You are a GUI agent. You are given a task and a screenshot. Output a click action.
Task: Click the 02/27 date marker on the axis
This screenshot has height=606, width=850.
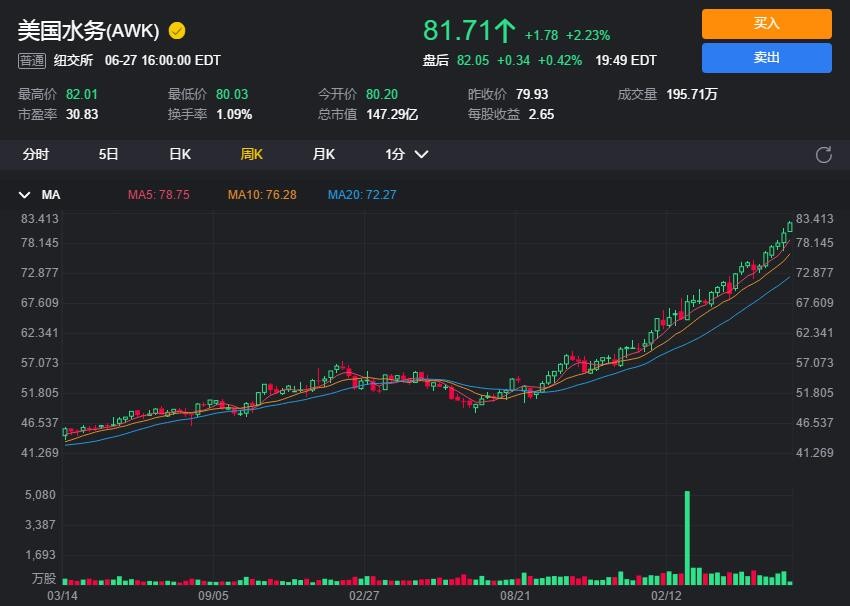coord(364,595)
